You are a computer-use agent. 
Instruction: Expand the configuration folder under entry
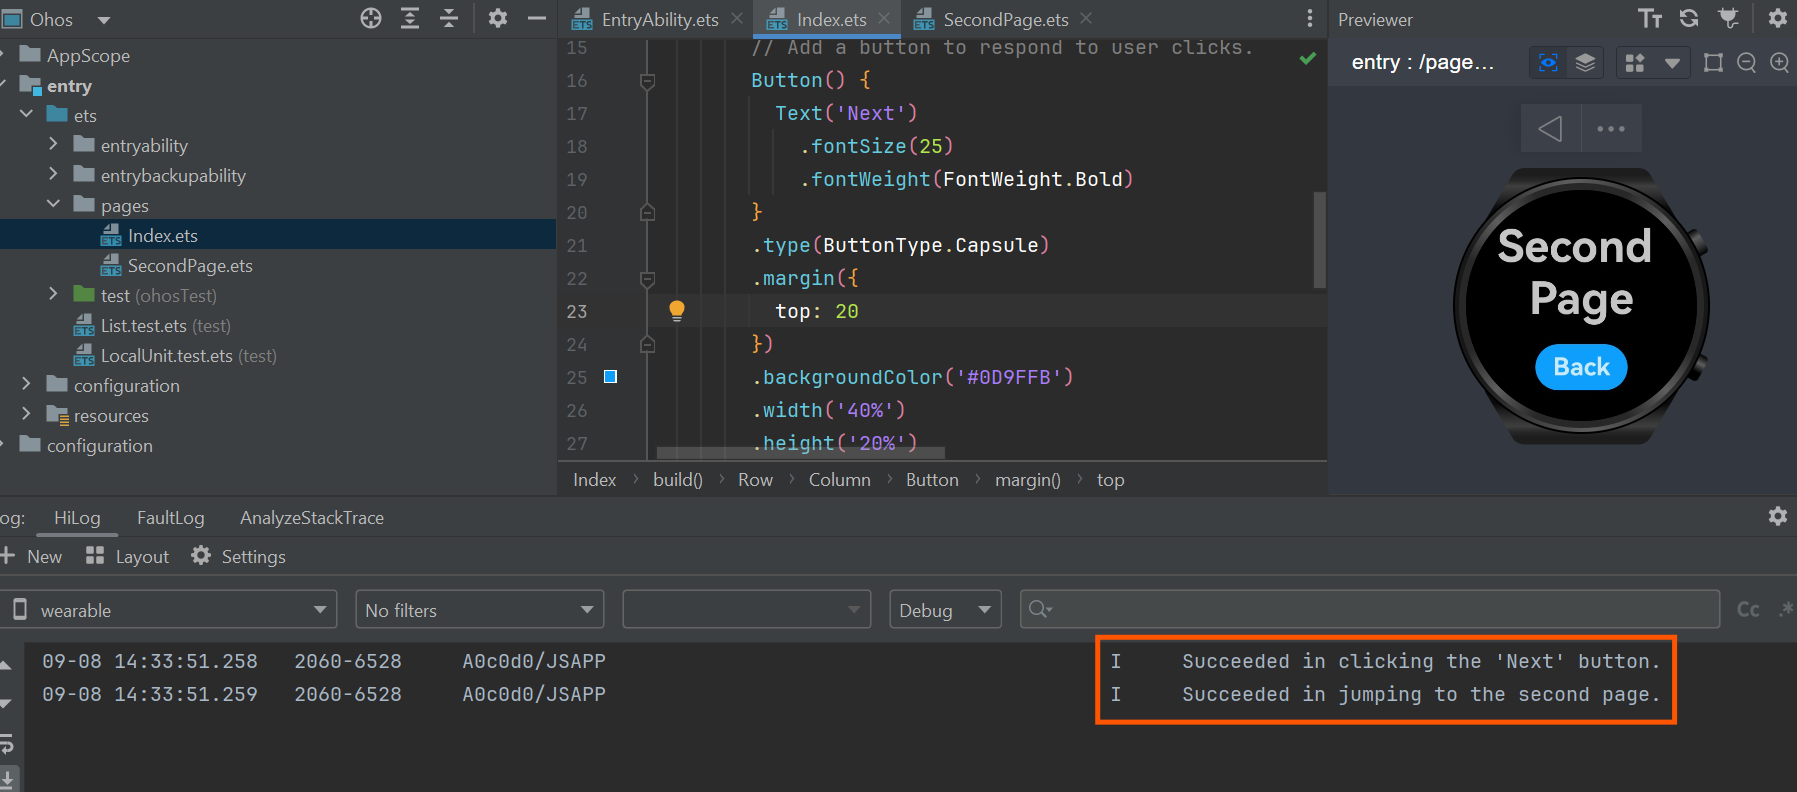pyautogui.click(x=26, y=385)
